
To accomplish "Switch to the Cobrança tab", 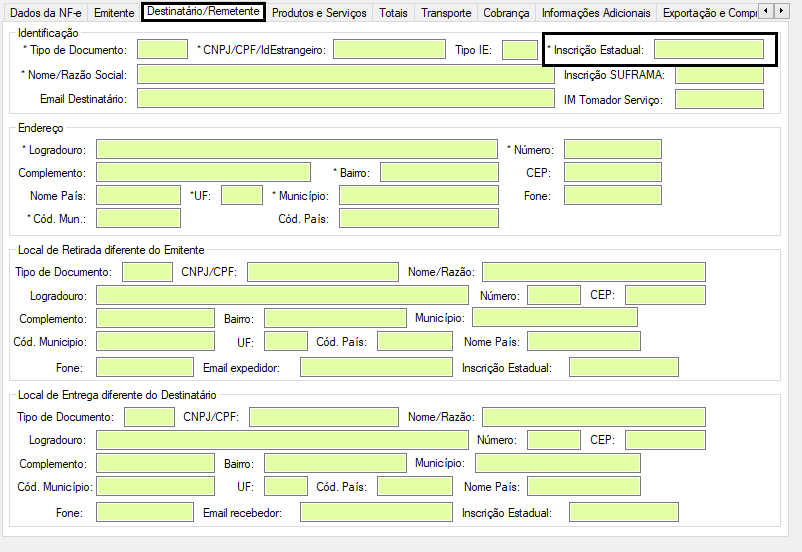I will point(506,12).
